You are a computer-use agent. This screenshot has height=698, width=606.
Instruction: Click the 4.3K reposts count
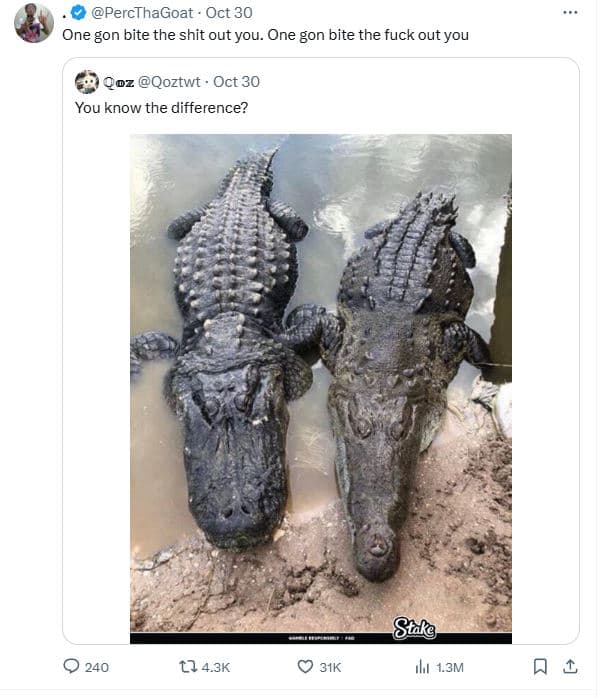tap(216, 667)
